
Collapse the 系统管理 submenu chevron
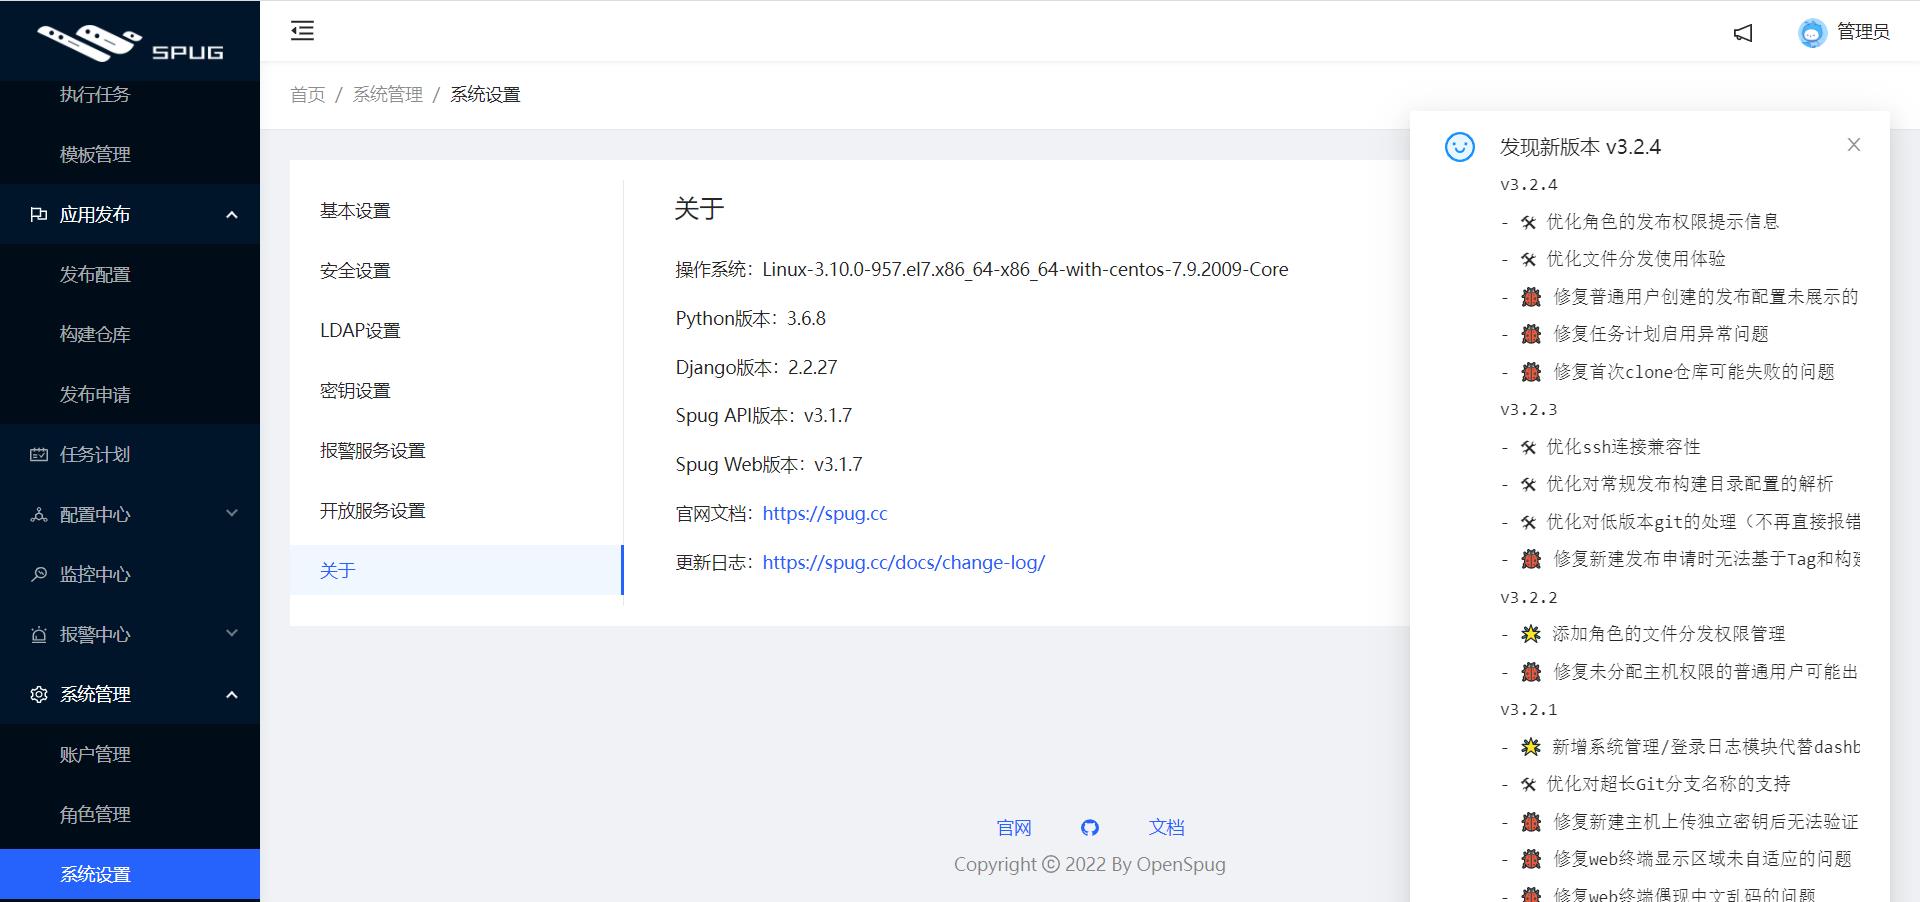[232, 694]
